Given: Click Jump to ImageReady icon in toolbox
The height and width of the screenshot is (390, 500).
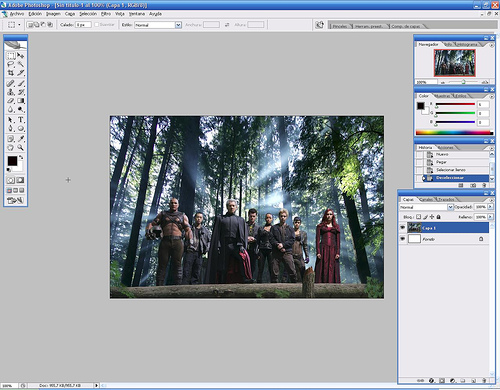Looking at the screenshot, I should click(x=15, y=200).
